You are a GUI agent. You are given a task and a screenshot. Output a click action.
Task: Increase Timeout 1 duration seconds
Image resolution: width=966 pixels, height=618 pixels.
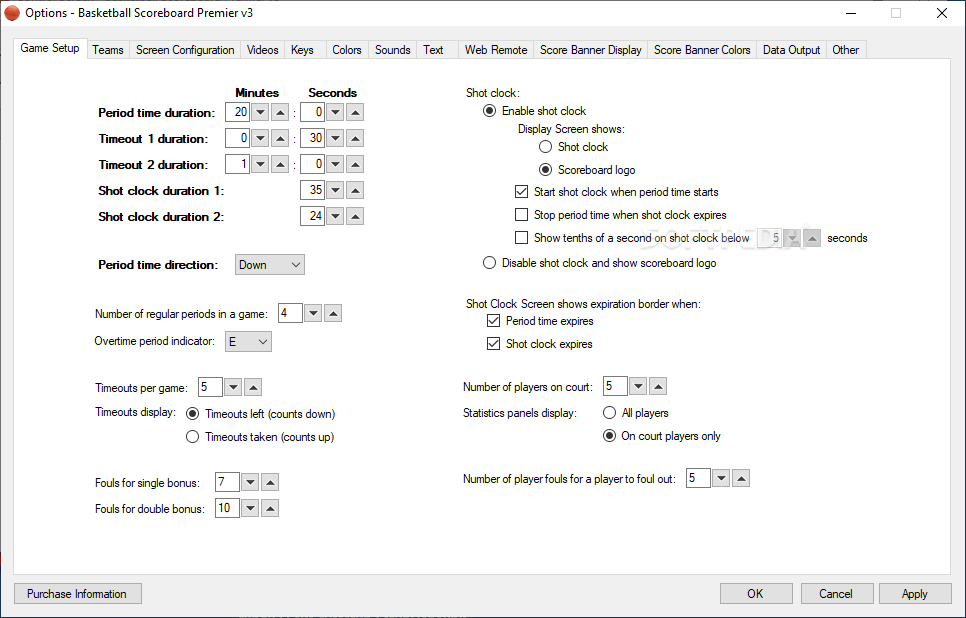[x=355, y=138]
